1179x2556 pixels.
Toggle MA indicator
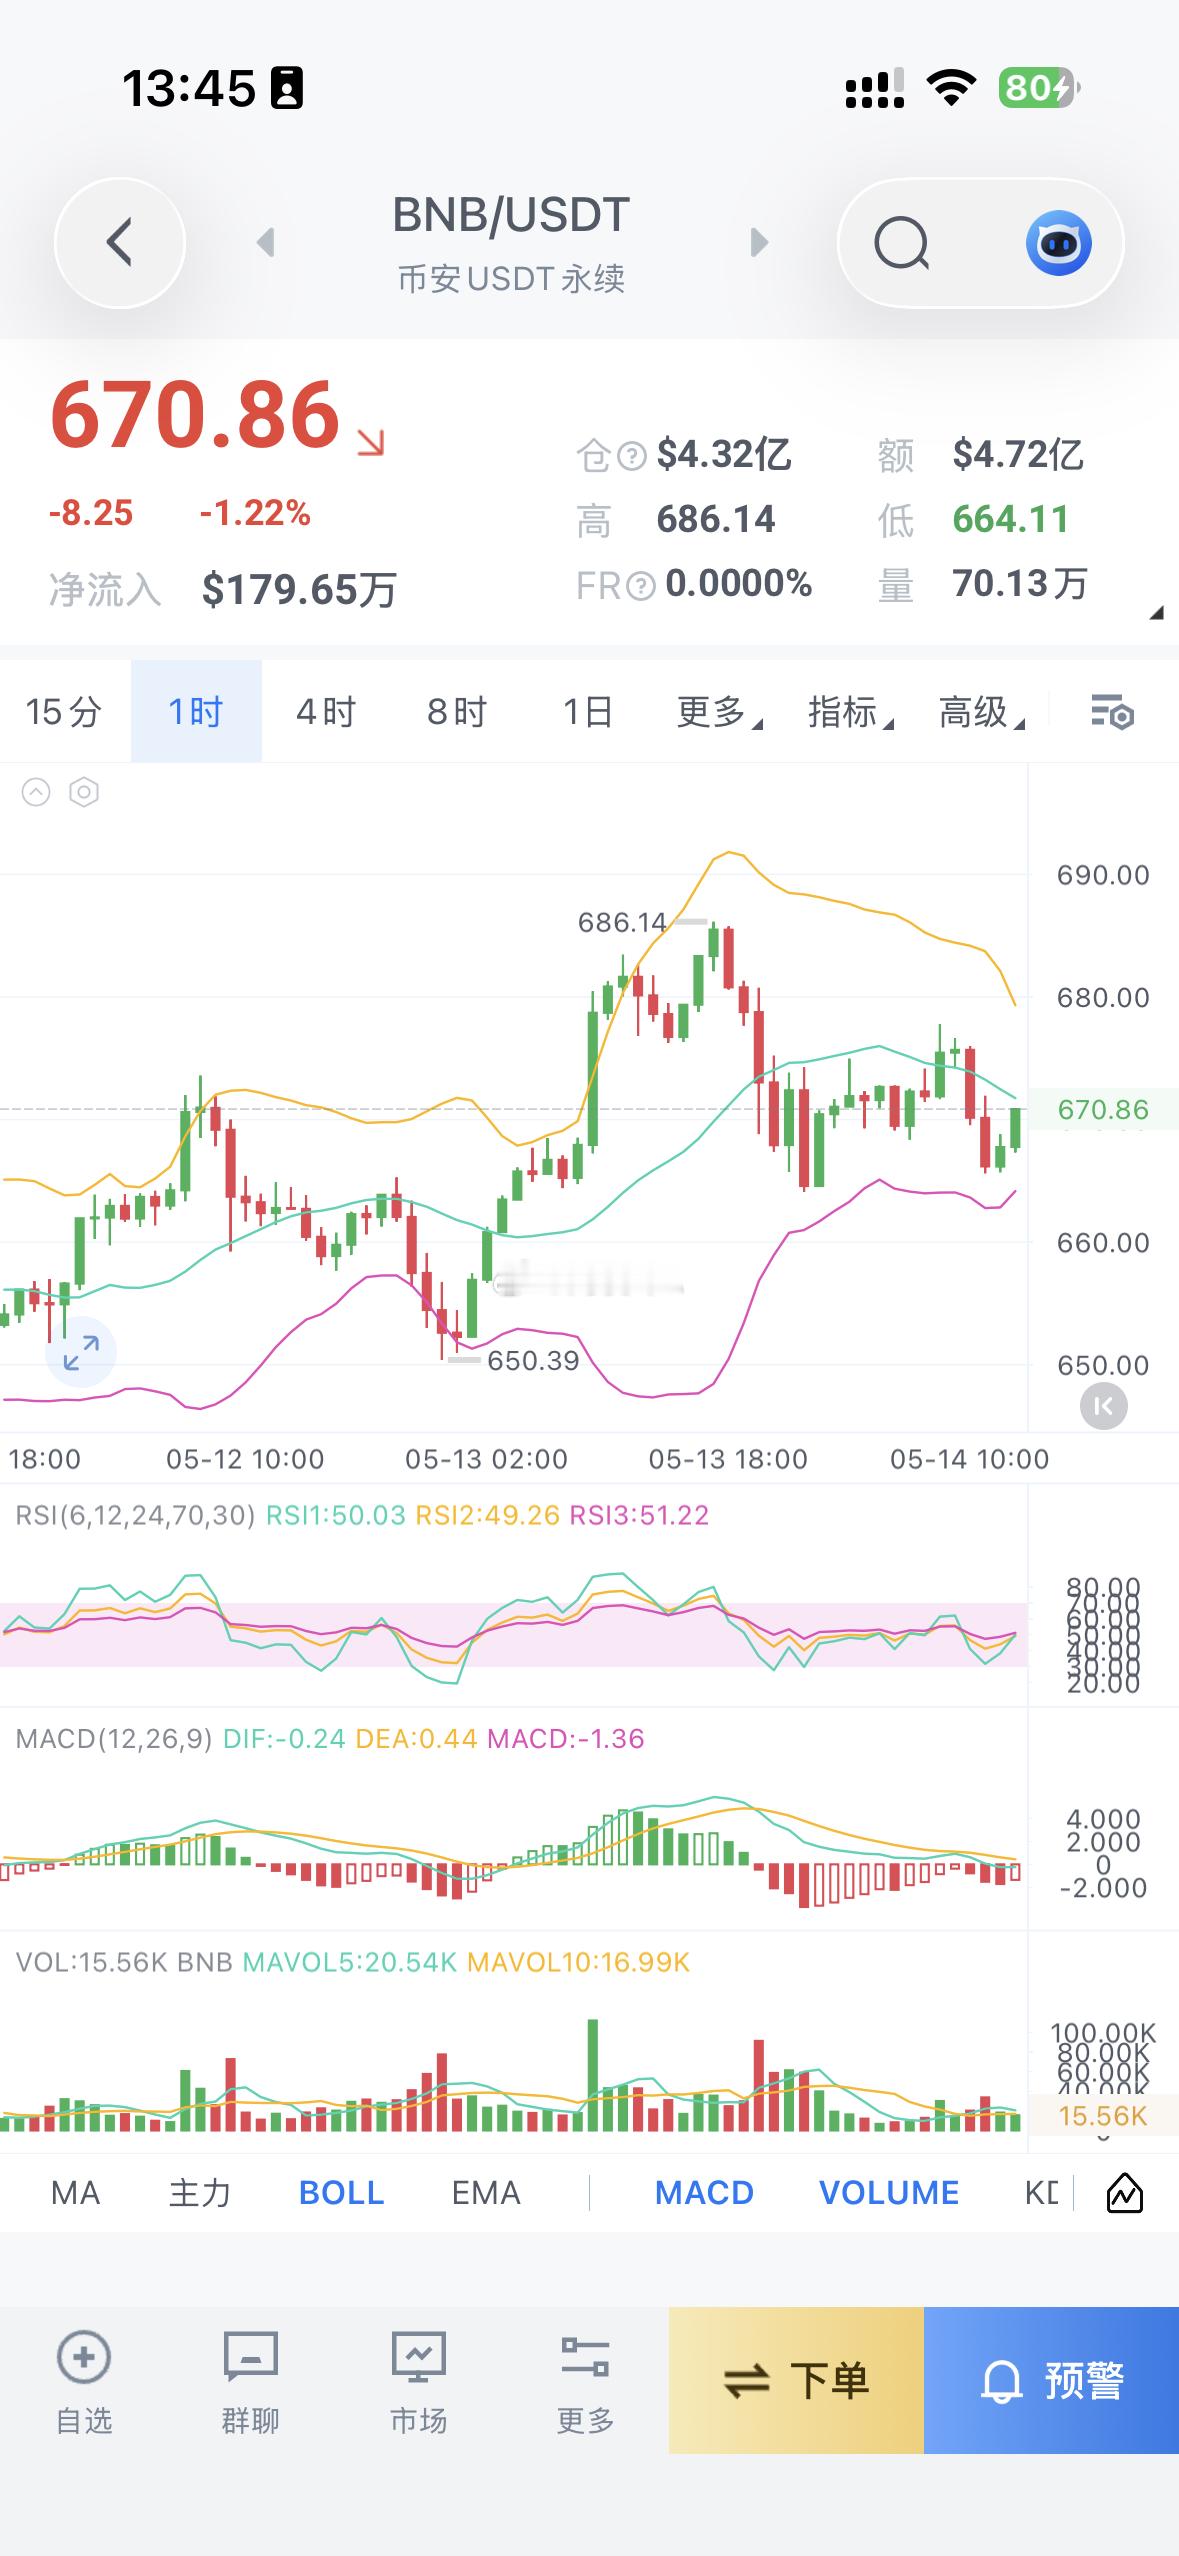tap(75, 2193)
